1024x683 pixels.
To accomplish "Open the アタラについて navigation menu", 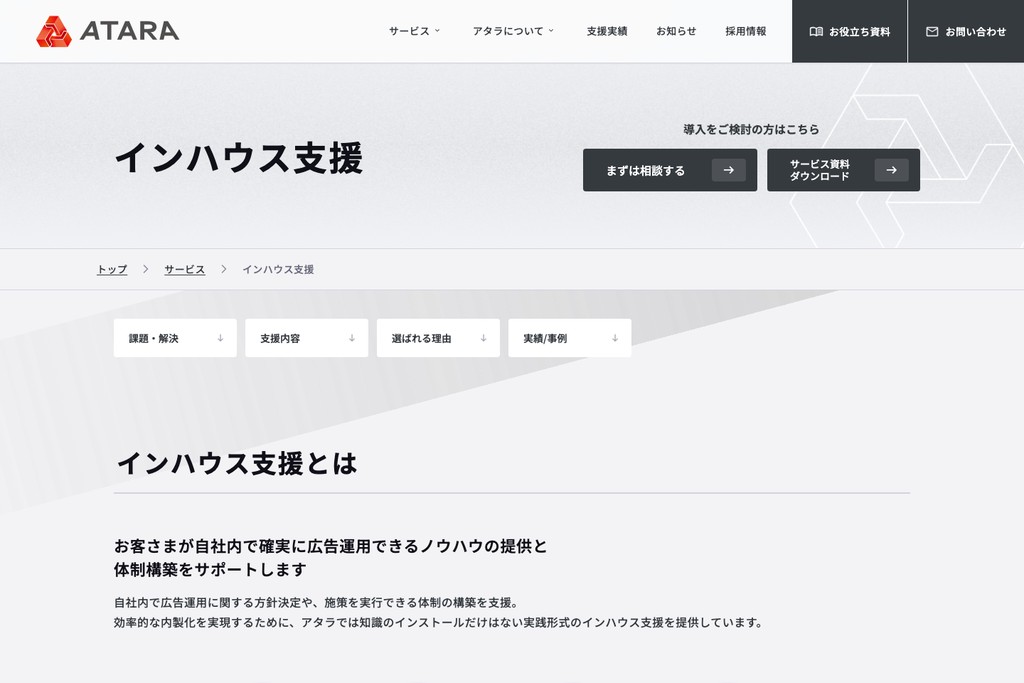I will pos(513,31).
